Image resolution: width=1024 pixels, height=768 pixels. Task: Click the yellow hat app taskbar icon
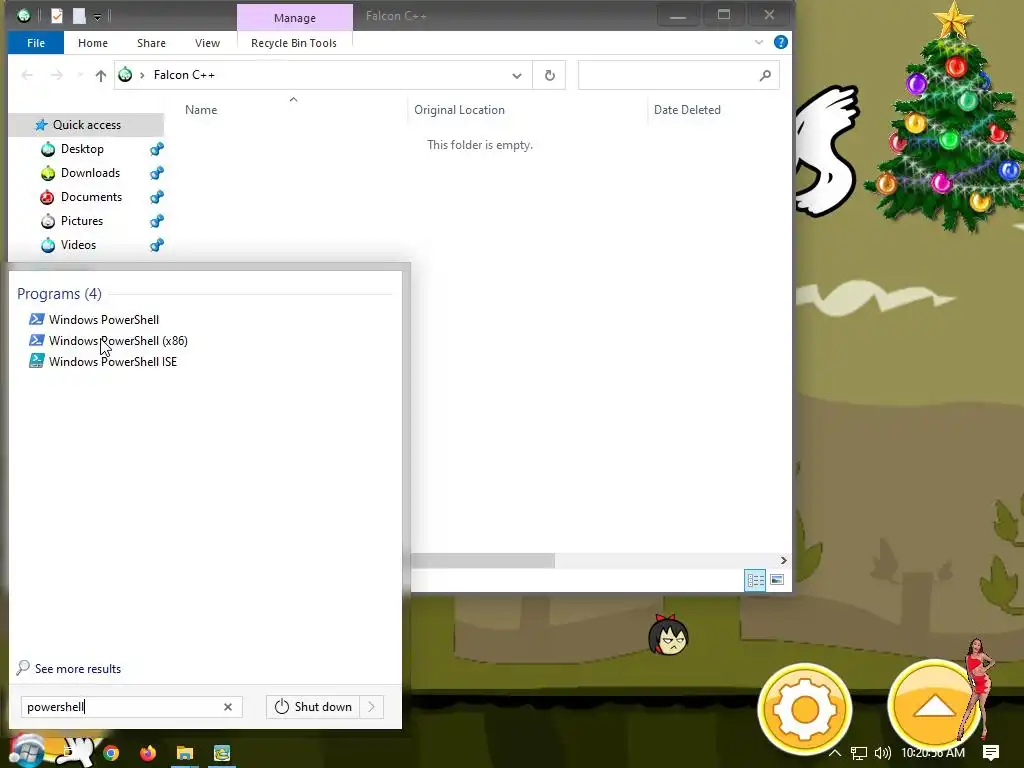(x=222, y=753)
